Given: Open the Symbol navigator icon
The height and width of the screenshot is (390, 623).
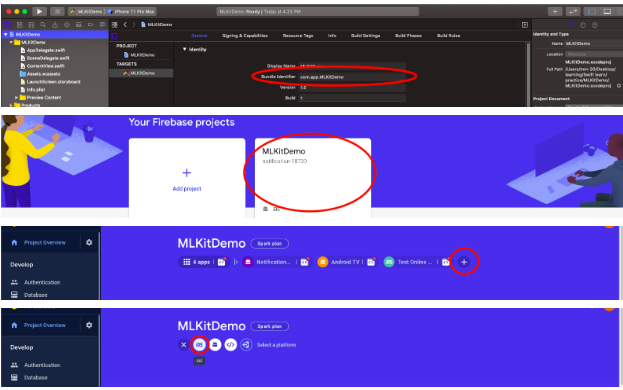Looking at the screenshot, I should (x=31, y=25).
